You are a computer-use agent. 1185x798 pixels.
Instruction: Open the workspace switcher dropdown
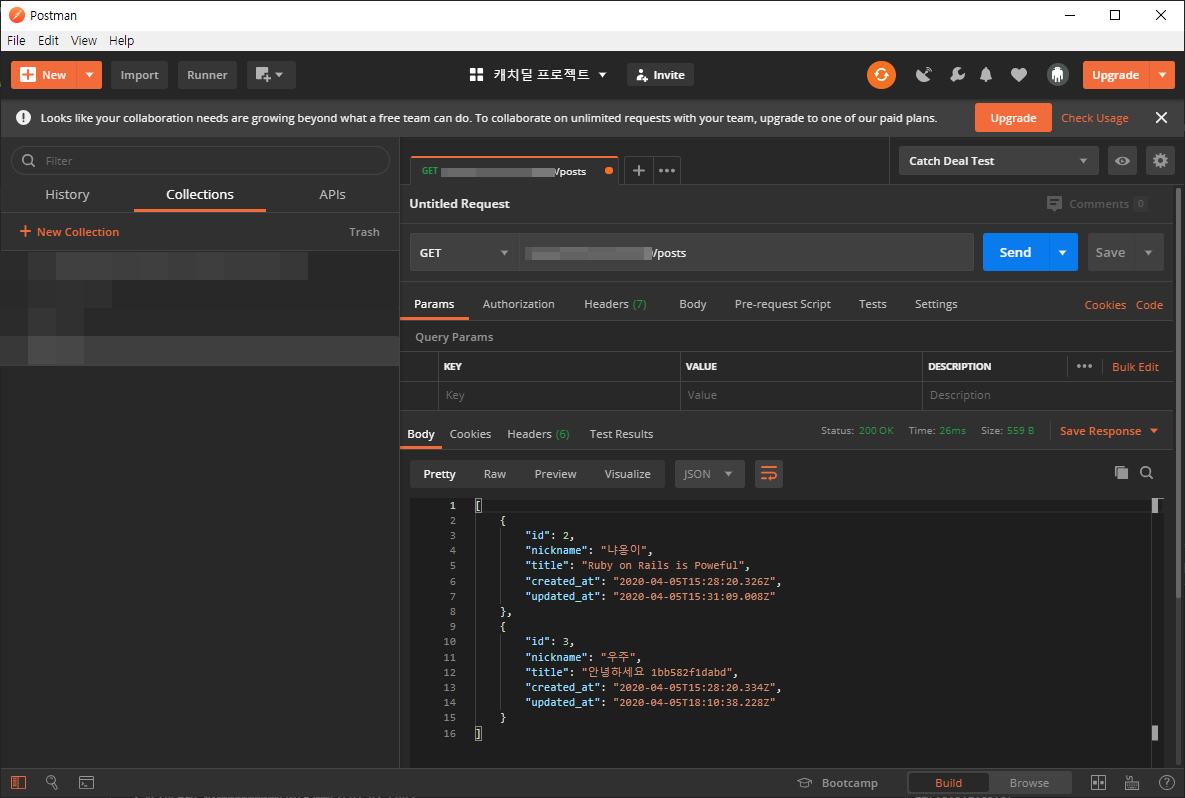tap(538, 75)
